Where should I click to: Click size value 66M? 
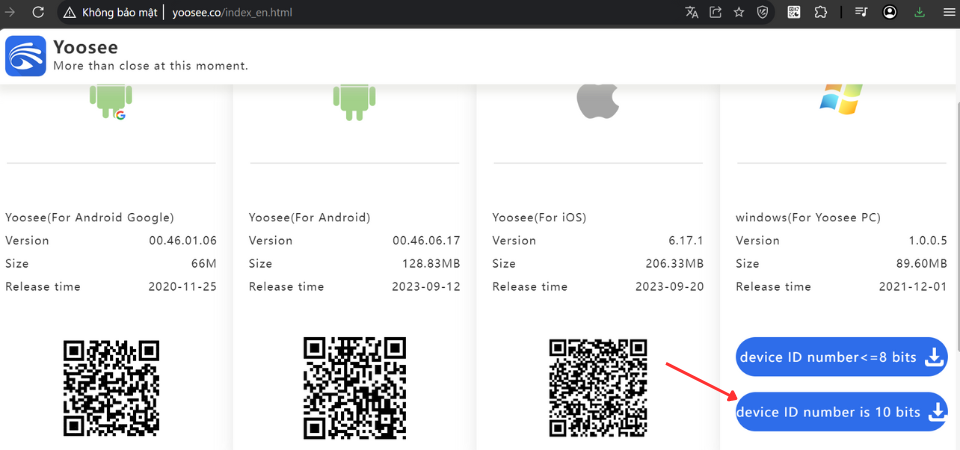[204, 264]
